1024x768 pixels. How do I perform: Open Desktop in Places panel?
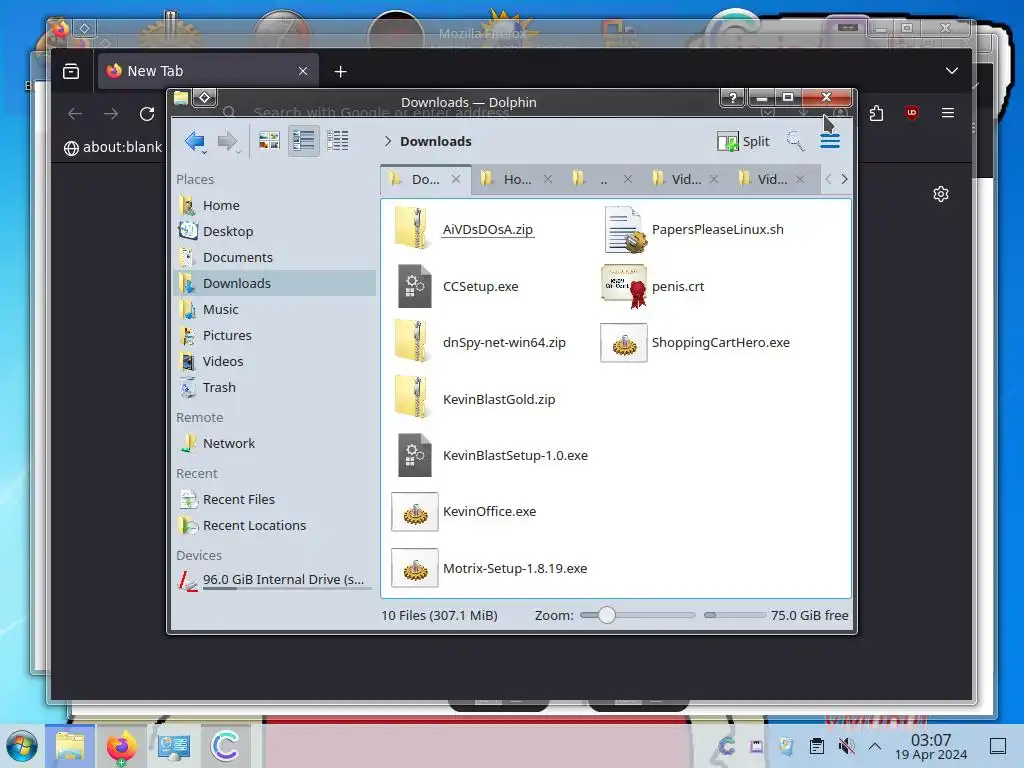(274, 231)
